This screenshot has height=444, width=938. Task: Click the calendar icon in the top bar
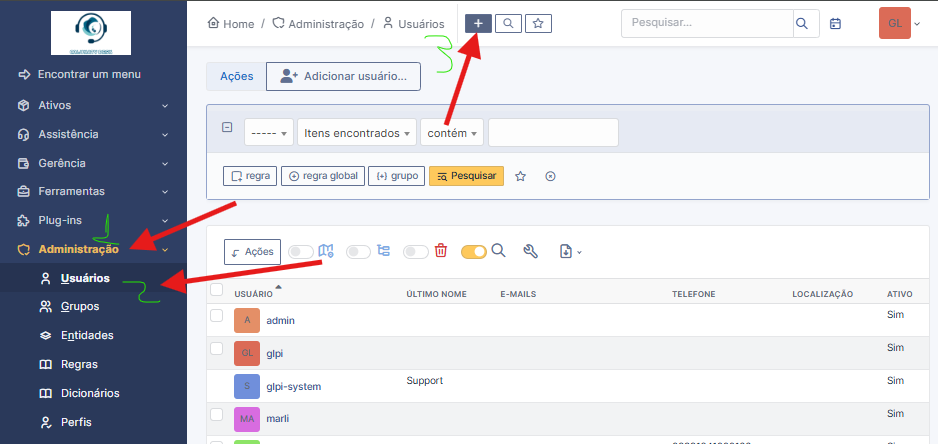coord(836,23)
